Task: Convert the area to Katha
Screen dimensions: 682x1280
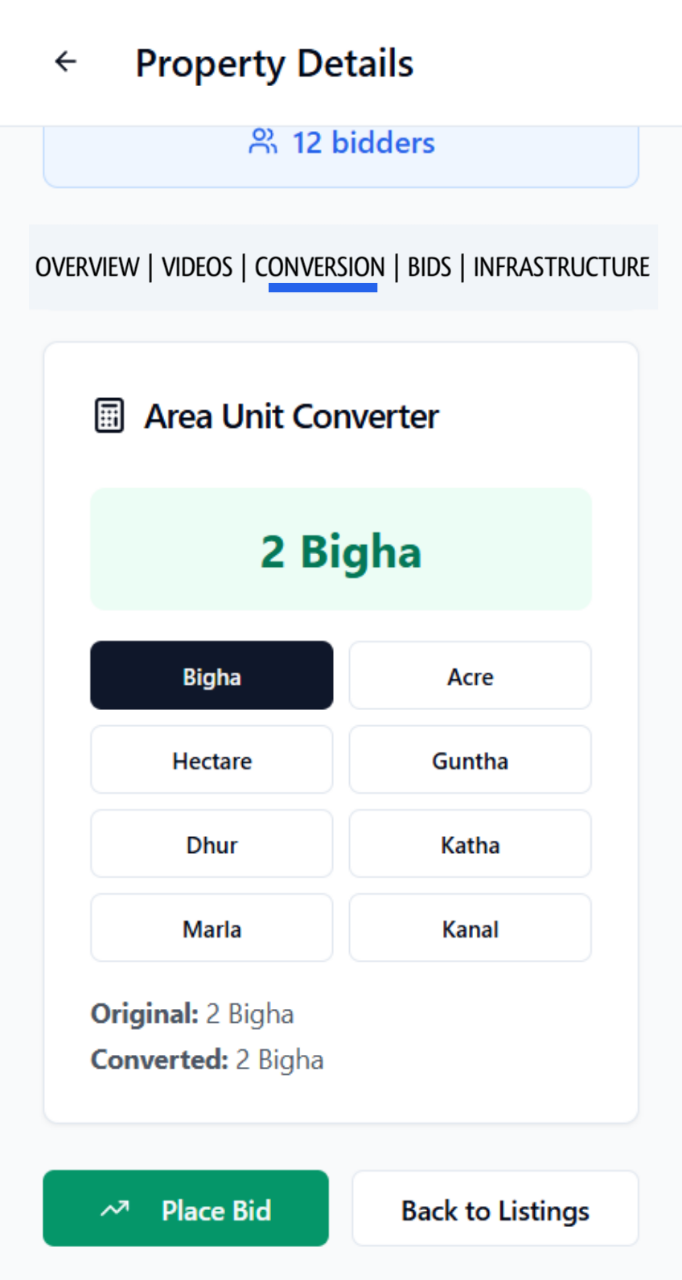Action: pos(470,844)
